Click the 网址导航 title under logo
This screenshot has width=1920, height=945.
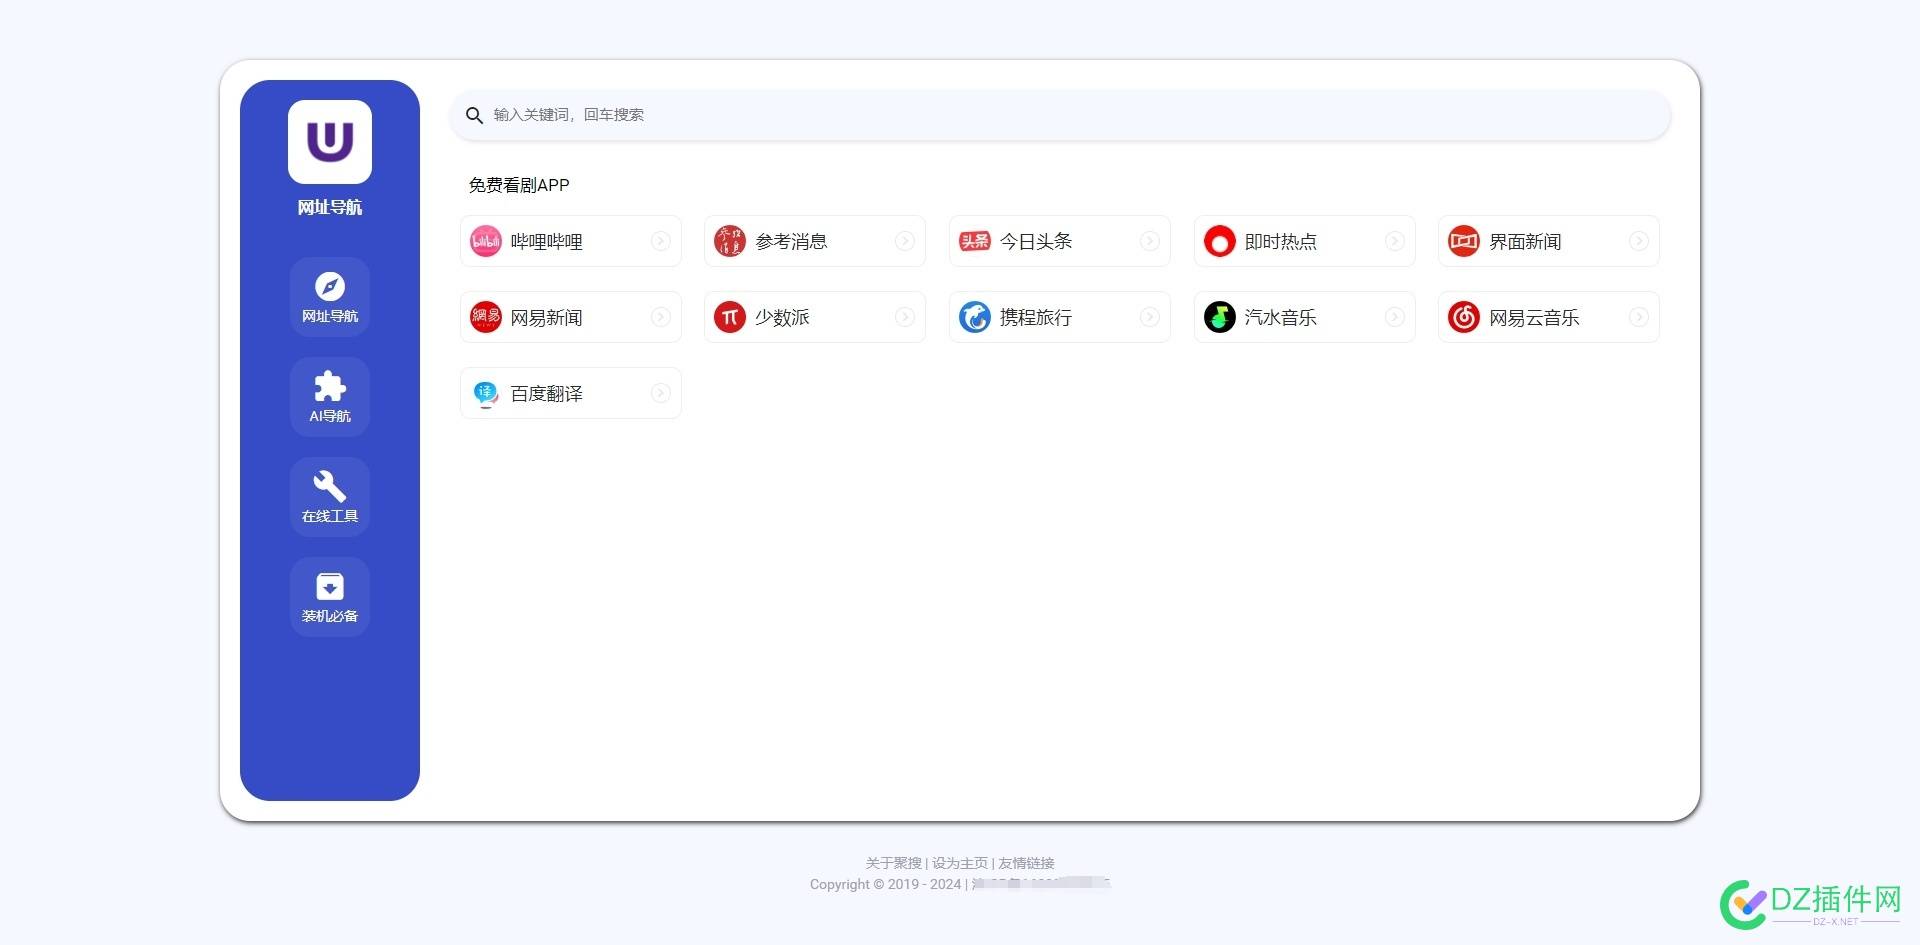point(330,207)
